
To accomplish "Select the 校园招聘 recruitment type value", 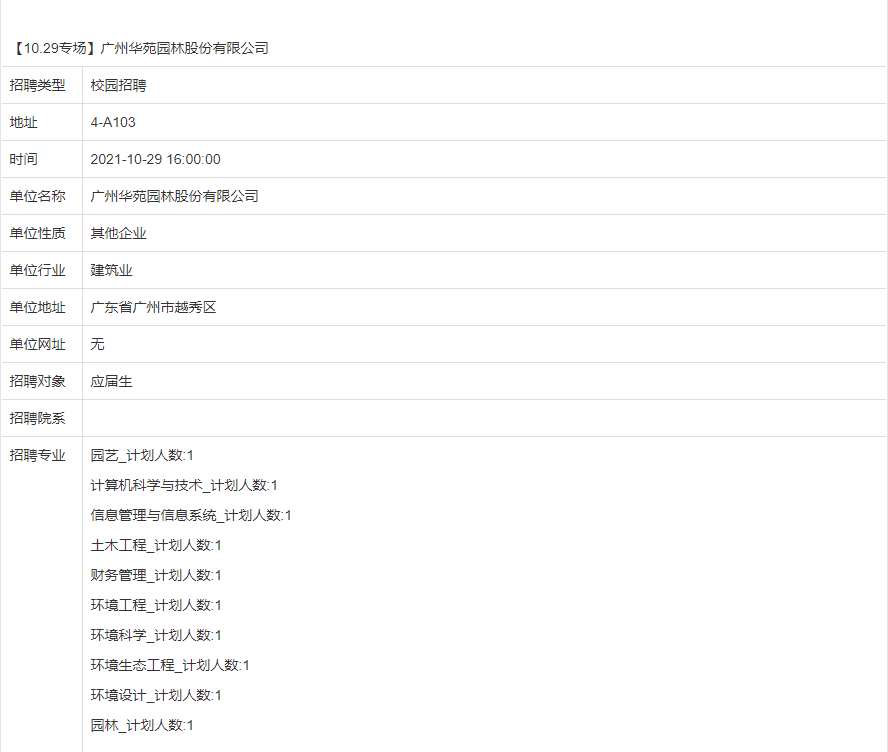I will (118, 86).
